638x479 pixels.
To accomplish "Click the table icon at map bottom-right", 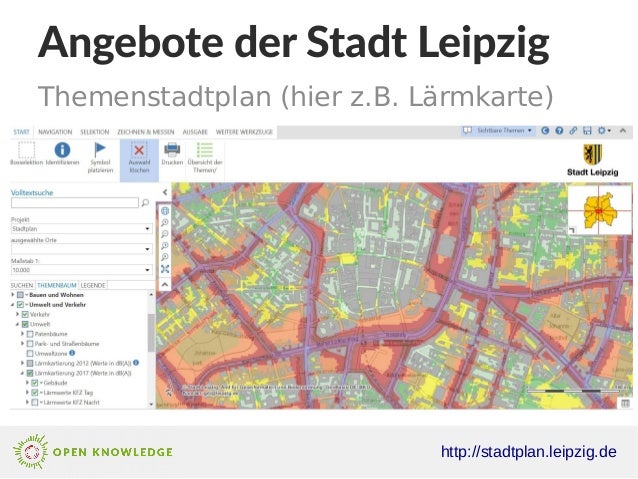I will (625, 403).
